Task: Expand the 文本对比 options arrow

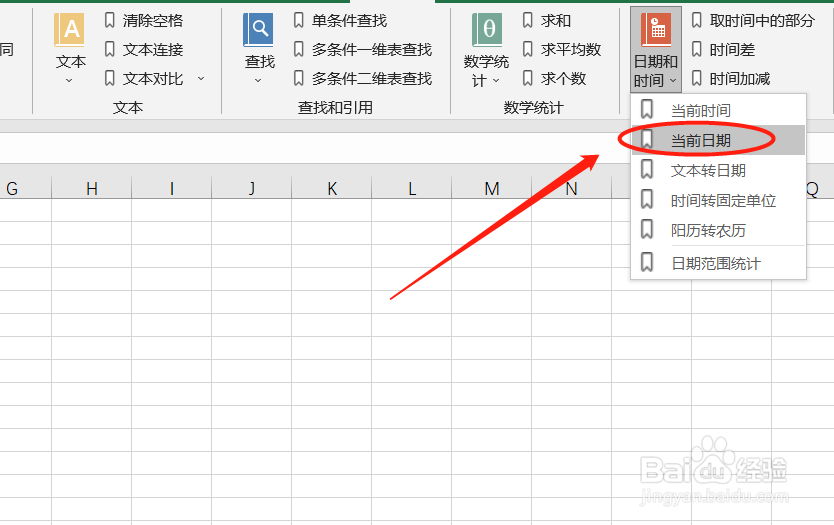Action: [x=201, y=79]
